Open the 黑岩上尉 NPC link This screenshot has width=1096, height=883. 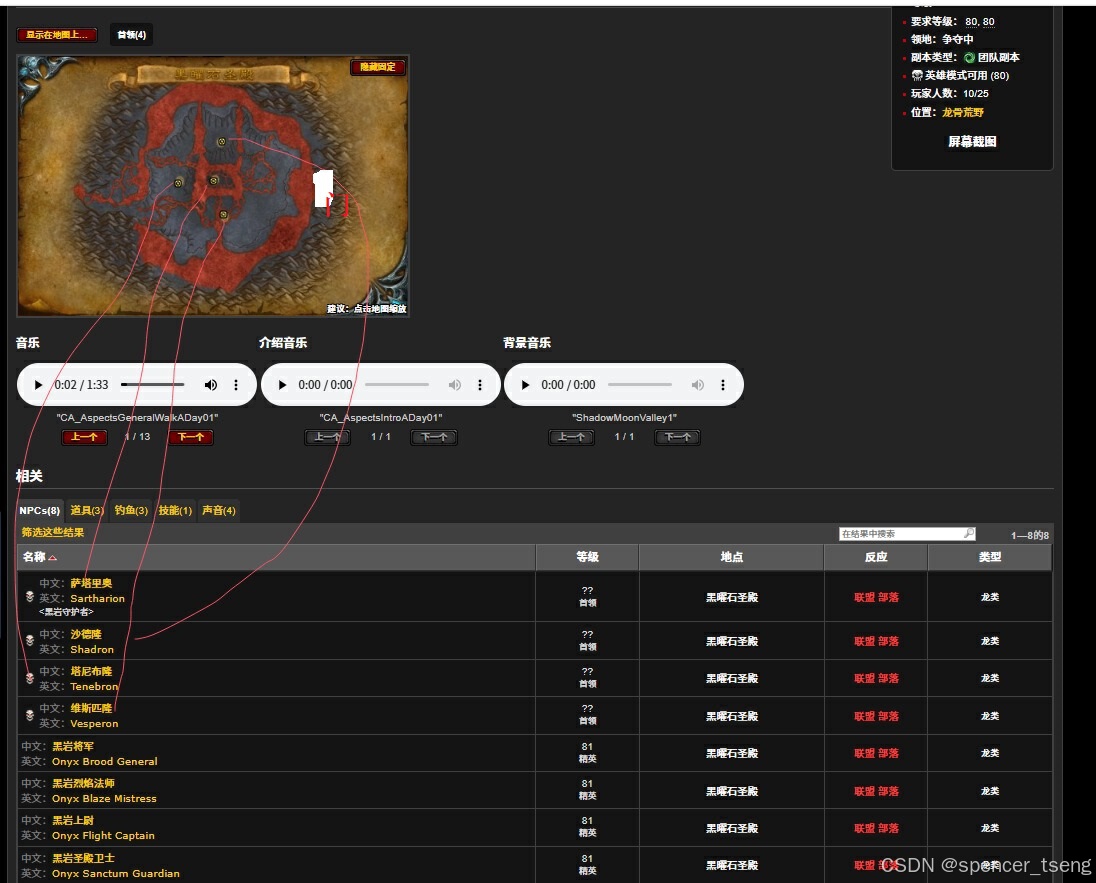[73, 820]
